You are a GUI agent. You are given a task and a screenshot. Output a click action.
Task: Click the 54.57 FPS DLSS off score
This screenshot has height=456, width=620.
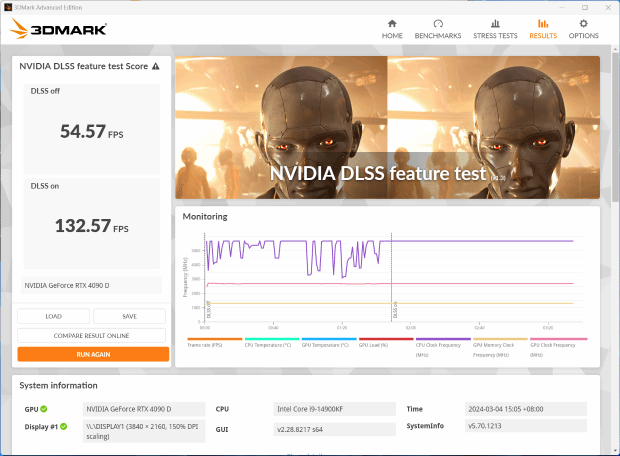(x=92, y=131)
